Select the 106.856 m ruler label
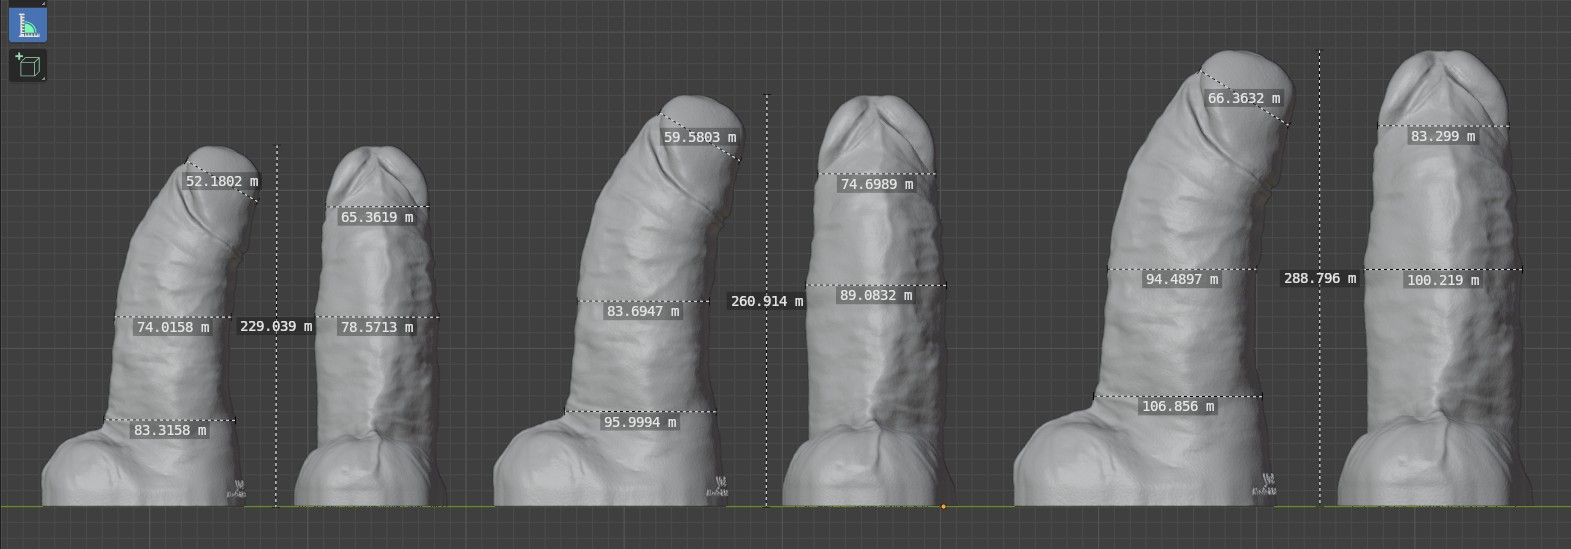This screenshot has width=1571, height=549. (x=1179, y=406)
